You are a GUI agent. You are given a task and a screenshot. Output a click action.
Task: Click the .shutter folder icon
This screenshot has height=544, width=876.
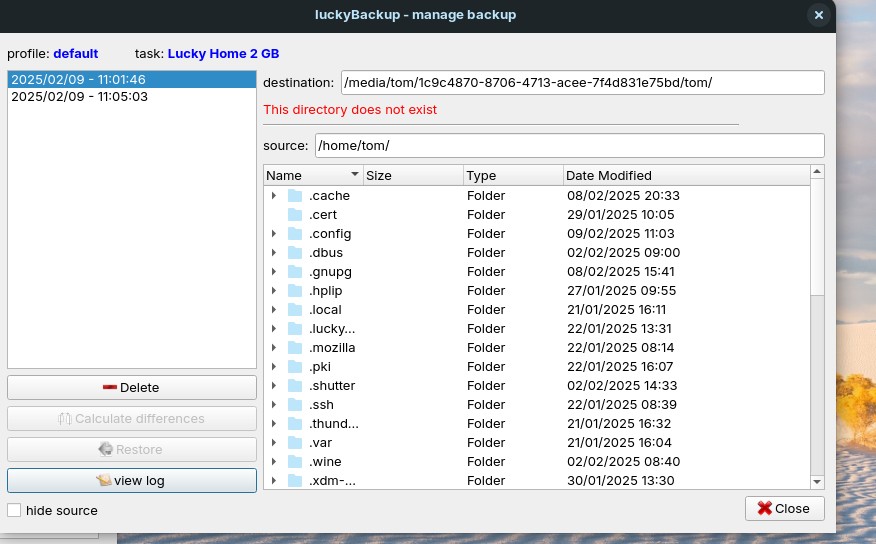[x=295, y=385]
